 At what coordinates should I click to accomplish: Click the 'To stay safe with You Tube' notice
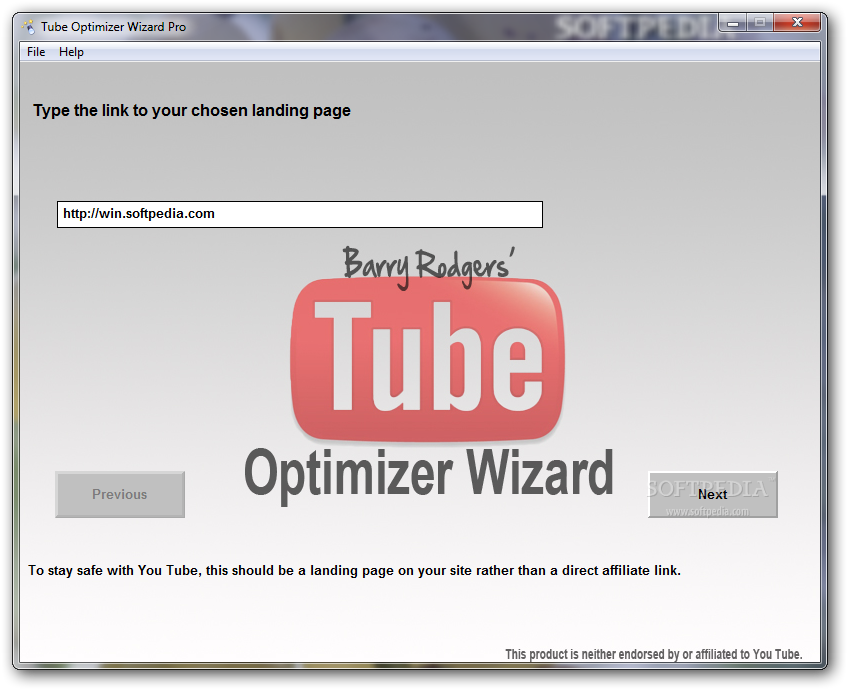354,570
